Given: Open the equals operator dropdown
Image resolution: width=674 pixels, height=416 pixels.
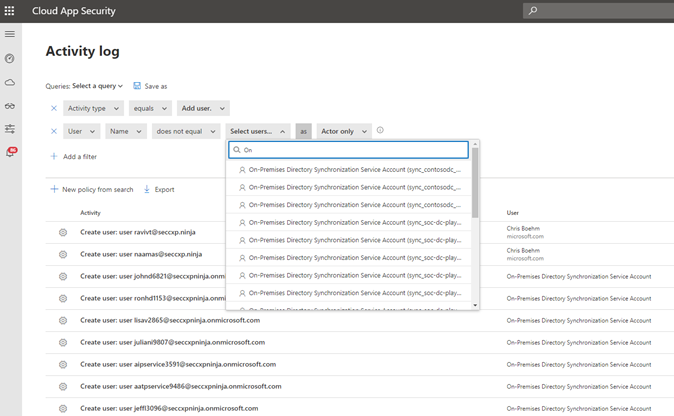Looking at the screenshot, I should [150, 108].
